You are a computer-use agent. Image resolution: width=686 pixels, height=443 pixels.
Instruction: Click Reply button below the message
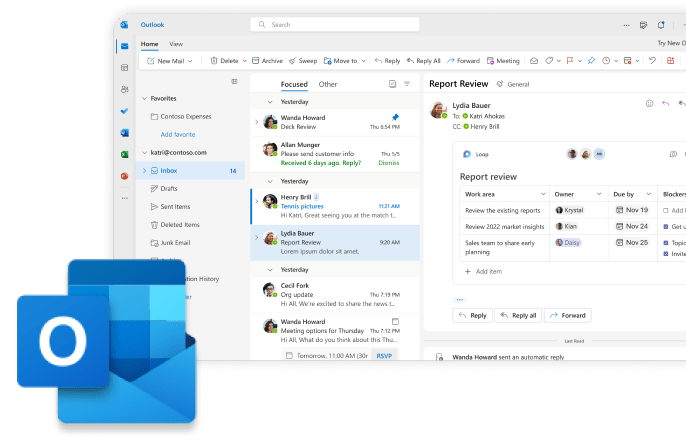point(472,315)
